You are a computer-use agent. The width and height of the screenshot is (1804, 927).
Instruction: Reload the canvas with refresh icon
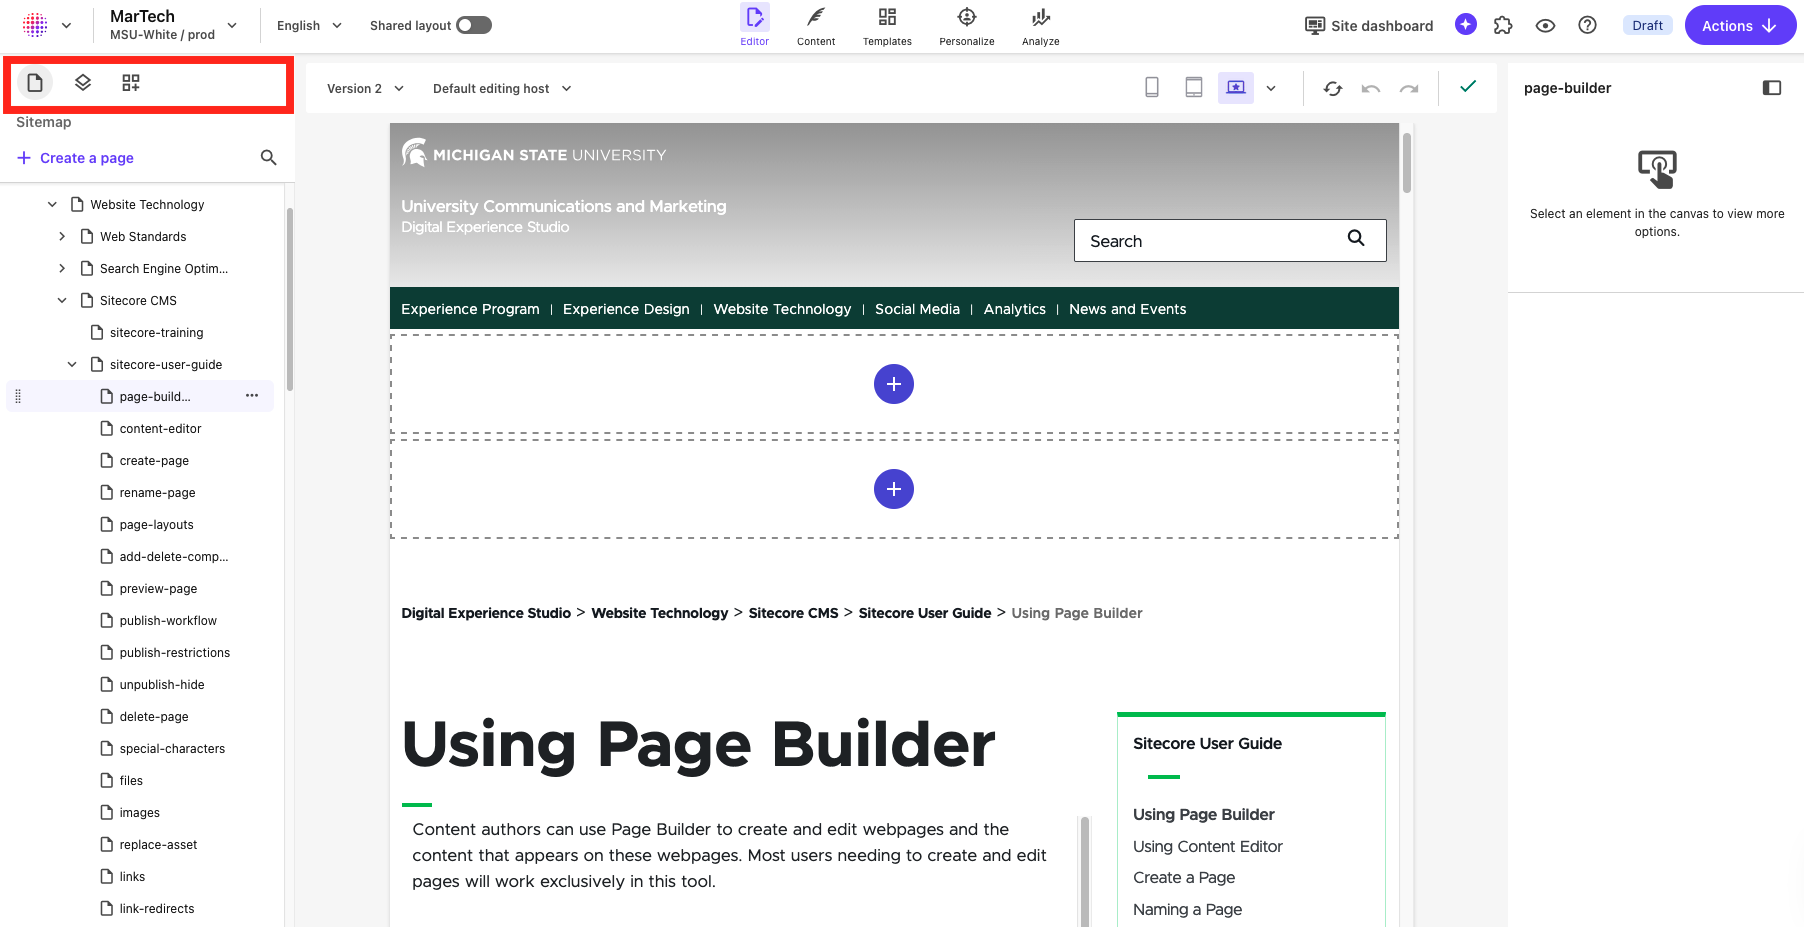tap(1333, 88)
